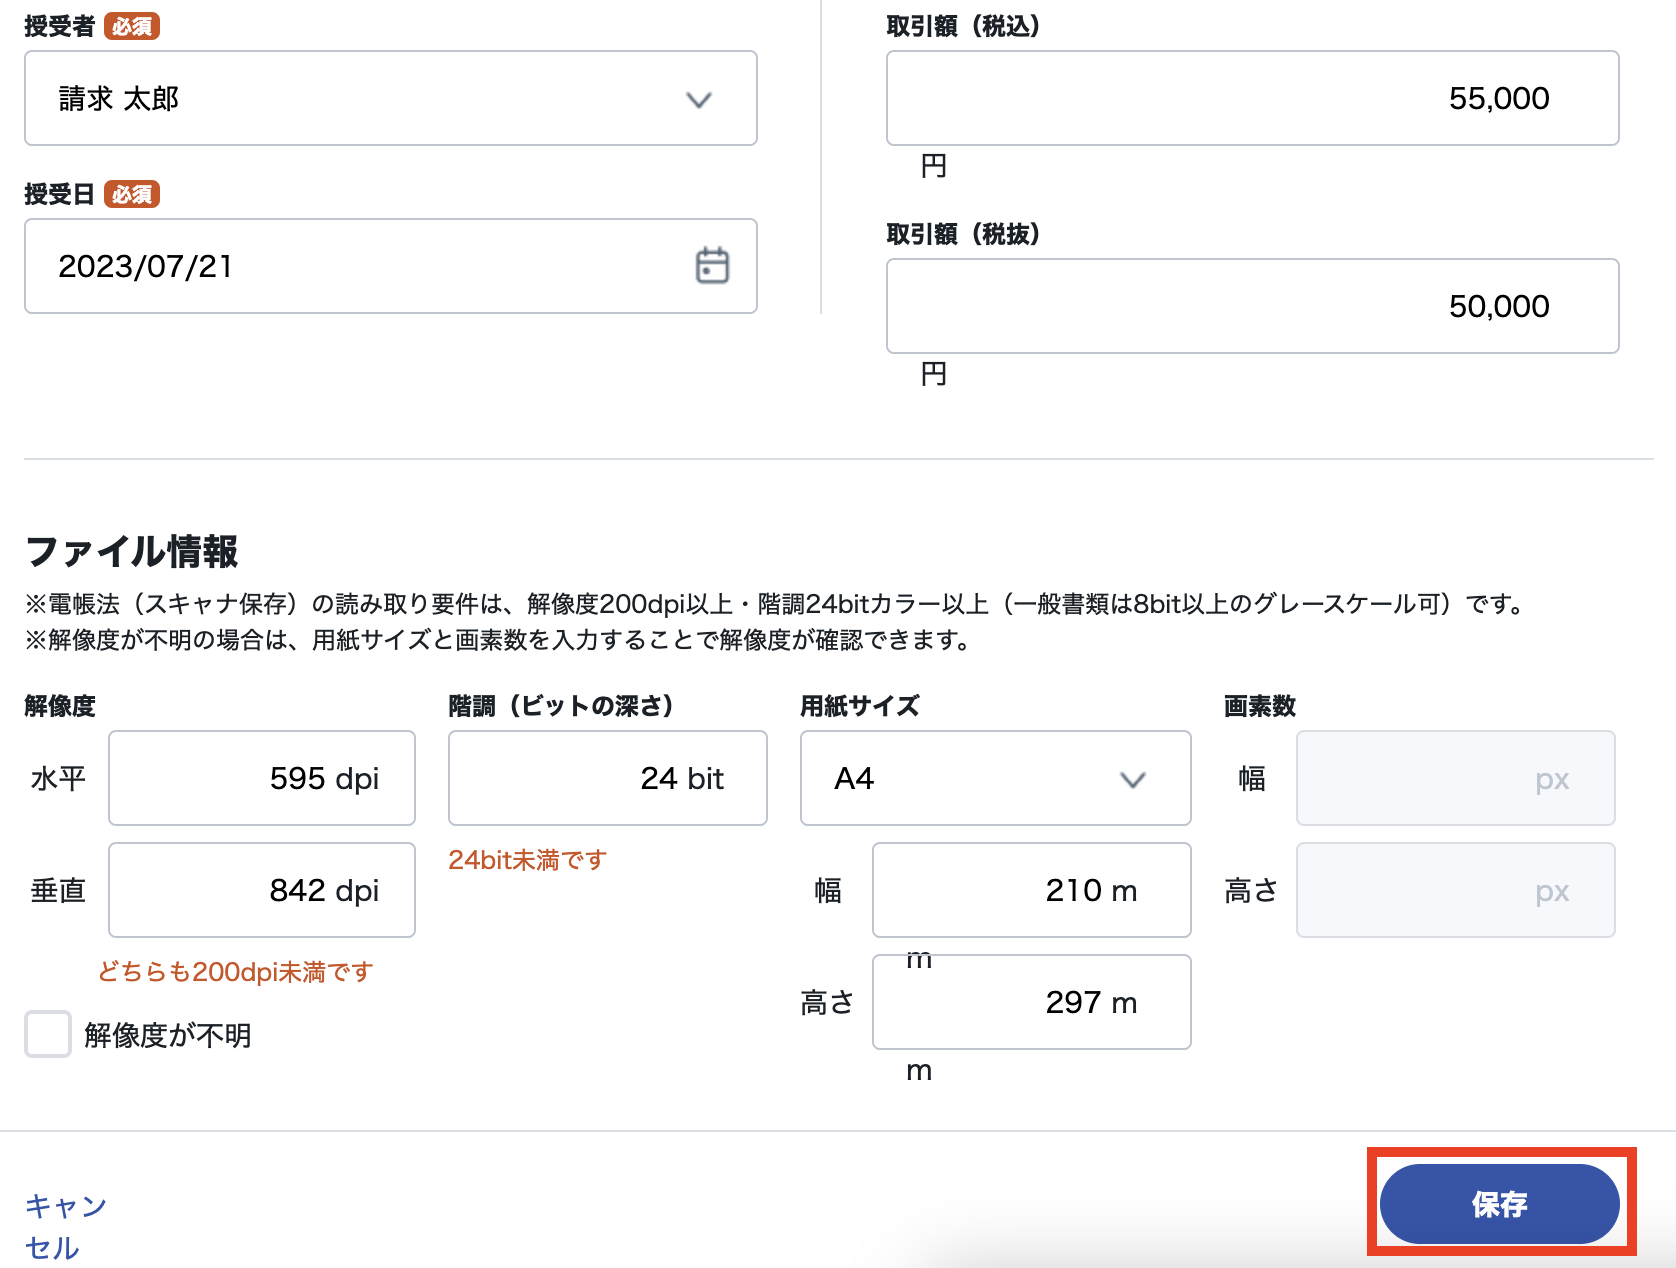The width and height of the screenshot is (1676, 1268).
Task: Edit the paper 高さ field showing 297
Action: tap(1032, 1002)
